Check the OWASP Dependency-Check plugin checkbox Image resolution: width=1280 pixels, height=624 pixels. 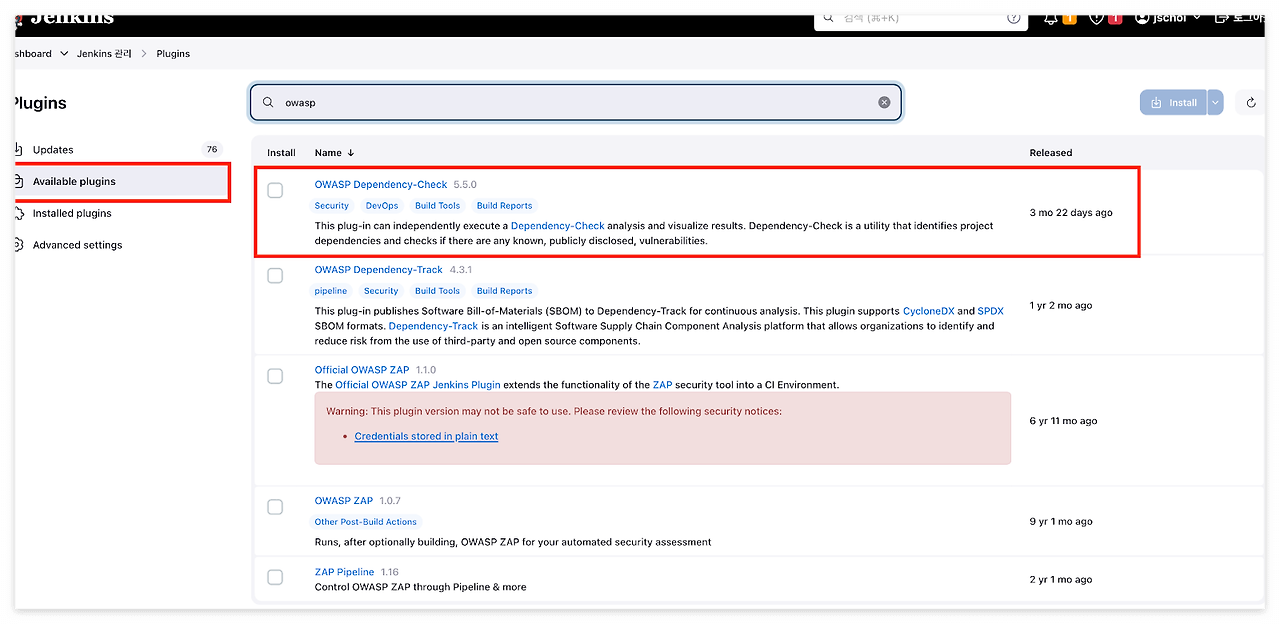275,190
